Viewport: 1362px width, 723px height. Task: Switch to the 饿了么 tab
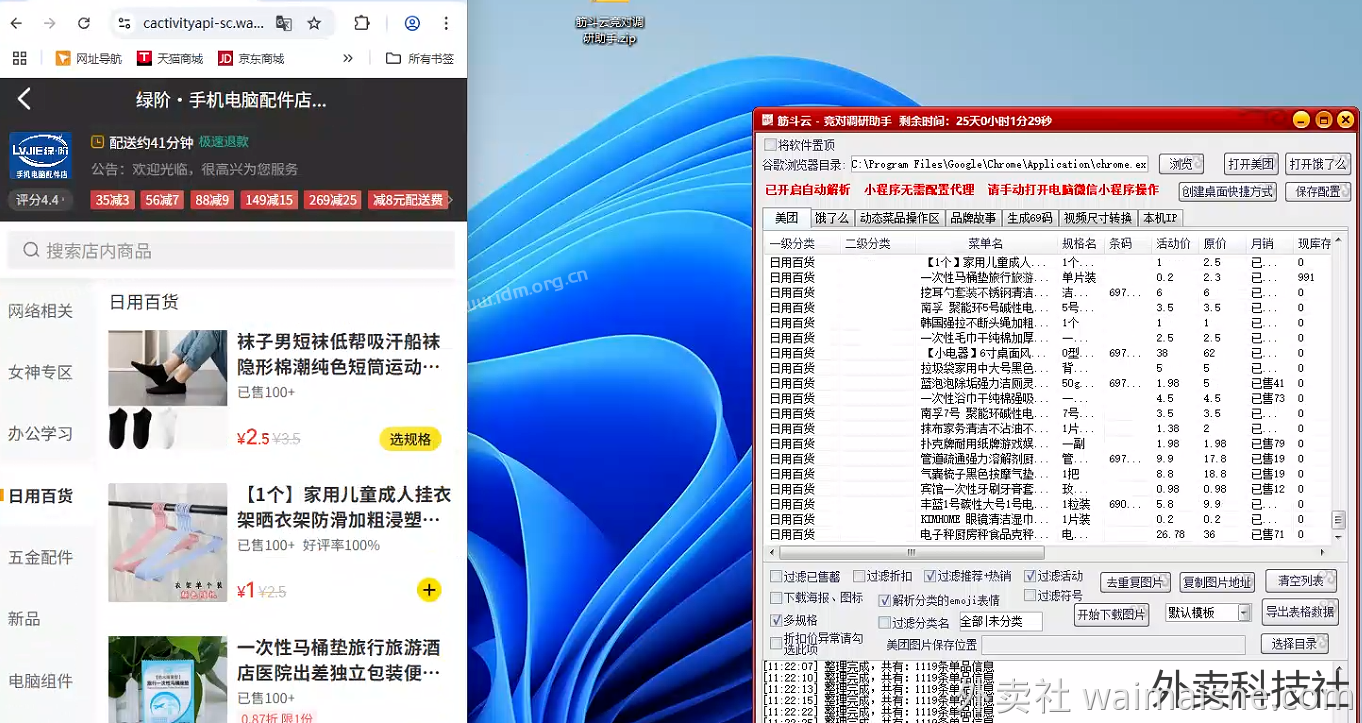(831, 218)
